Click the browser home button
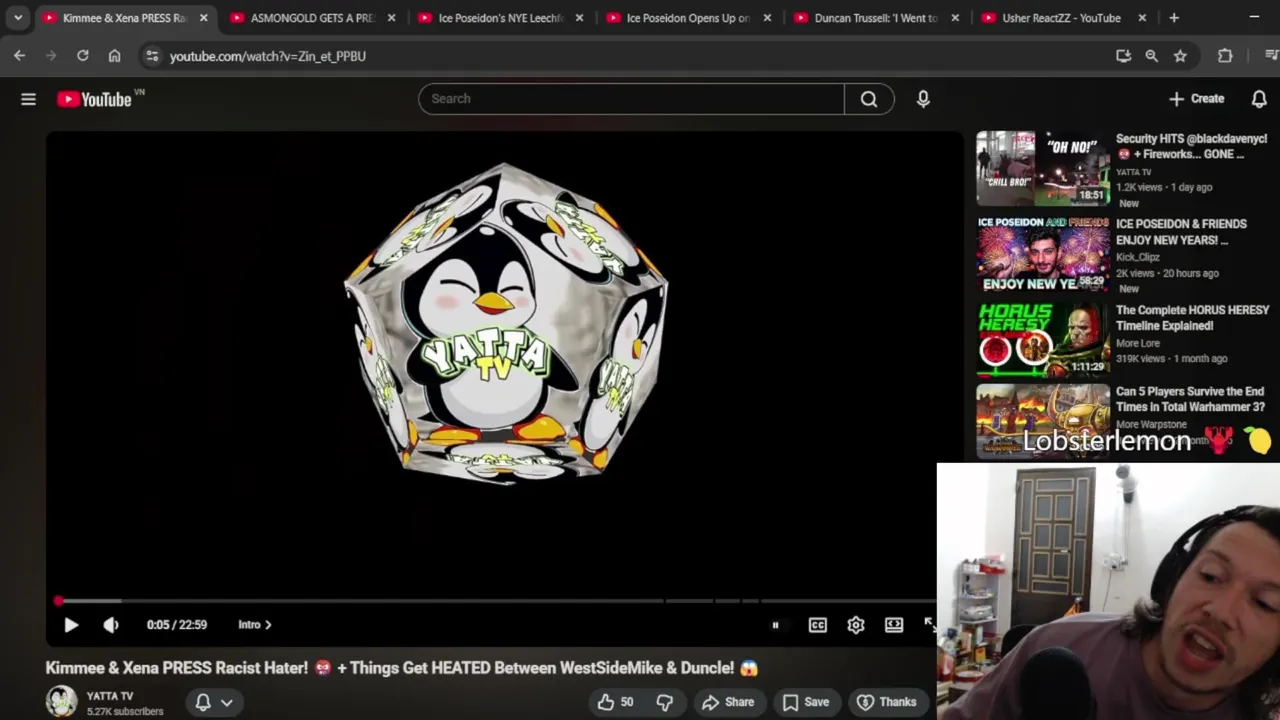 tap(114, 56)
